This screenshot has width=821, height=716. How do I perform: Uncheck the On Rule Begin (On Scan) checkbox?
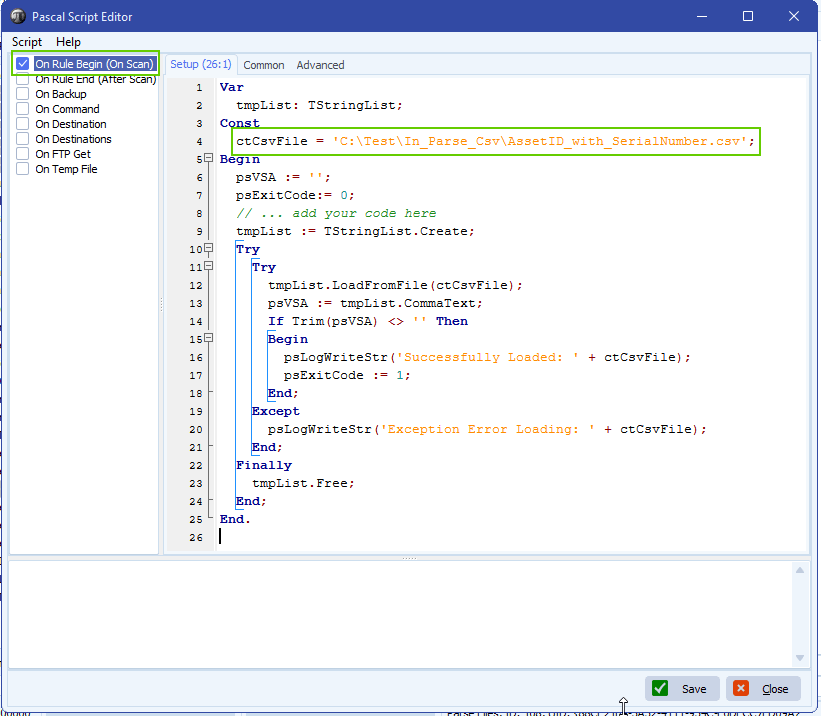(21, 62)
